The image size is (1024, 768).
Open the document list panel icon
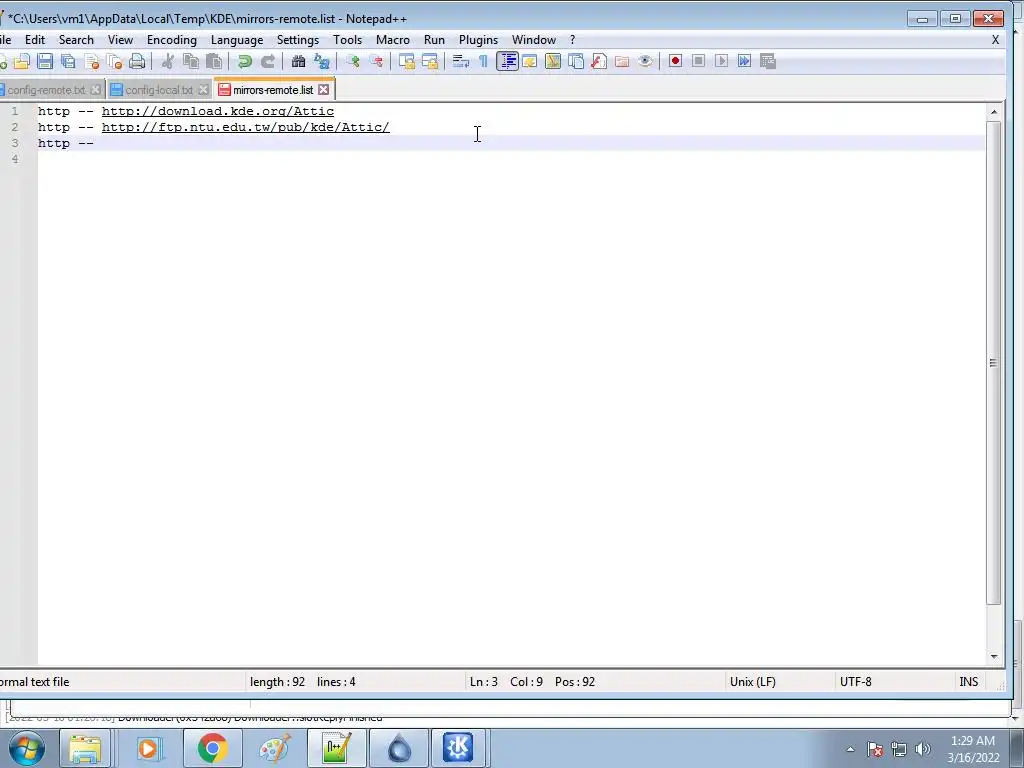[x=575, y=61]
